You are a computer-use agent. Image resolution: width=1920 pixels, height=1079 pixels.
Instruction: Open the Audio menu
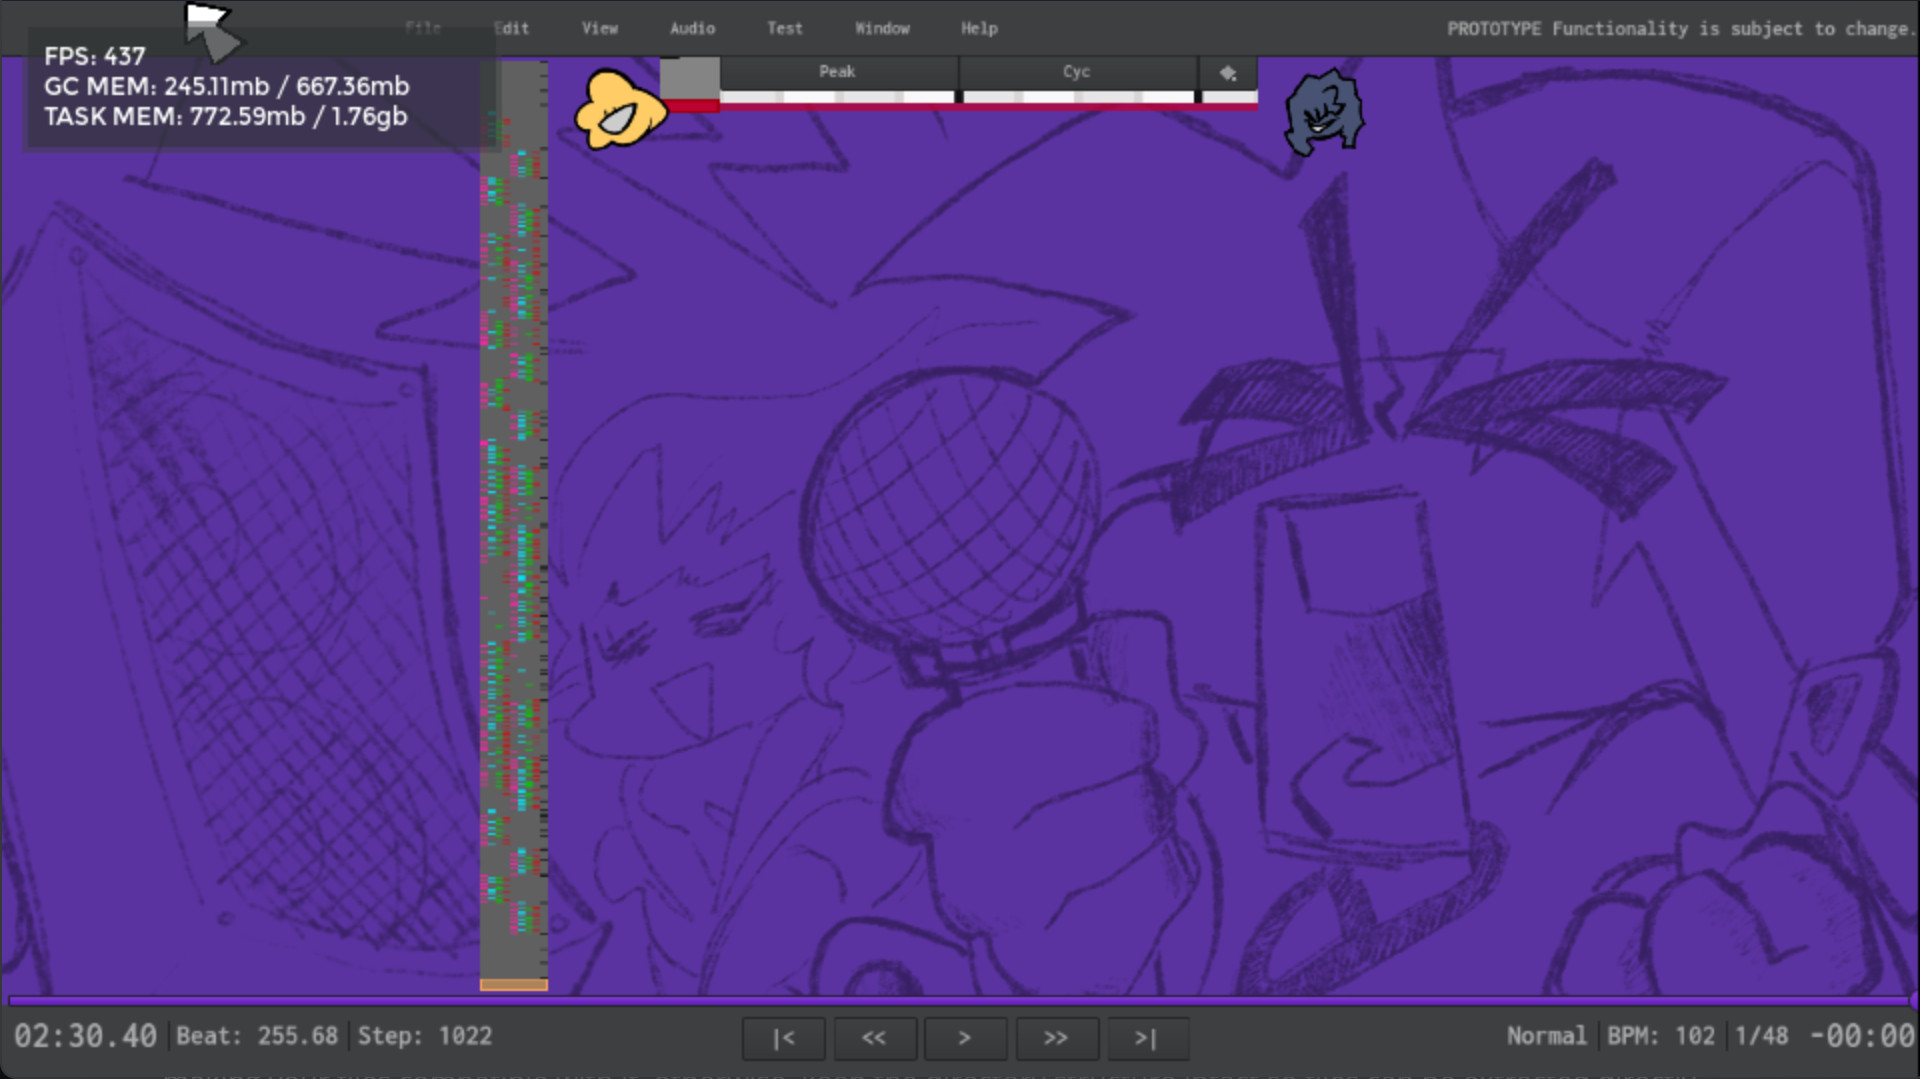(692, 28)
